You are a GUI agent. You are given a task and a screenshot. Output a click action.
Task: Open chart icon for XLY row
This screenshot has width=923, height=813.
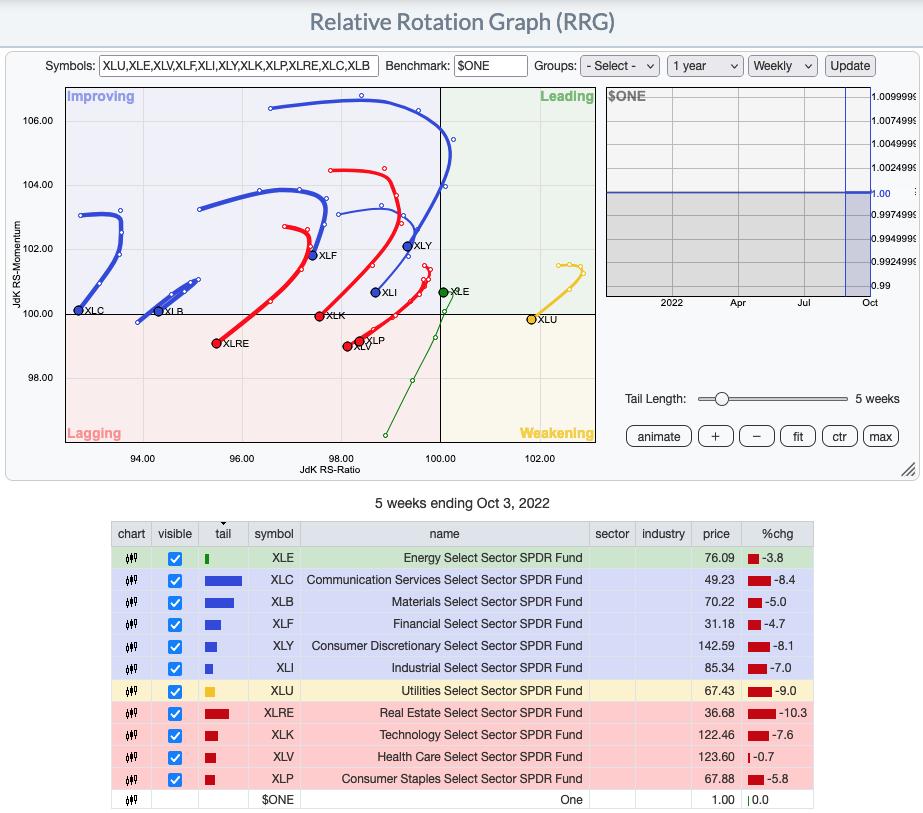(131, 646)
